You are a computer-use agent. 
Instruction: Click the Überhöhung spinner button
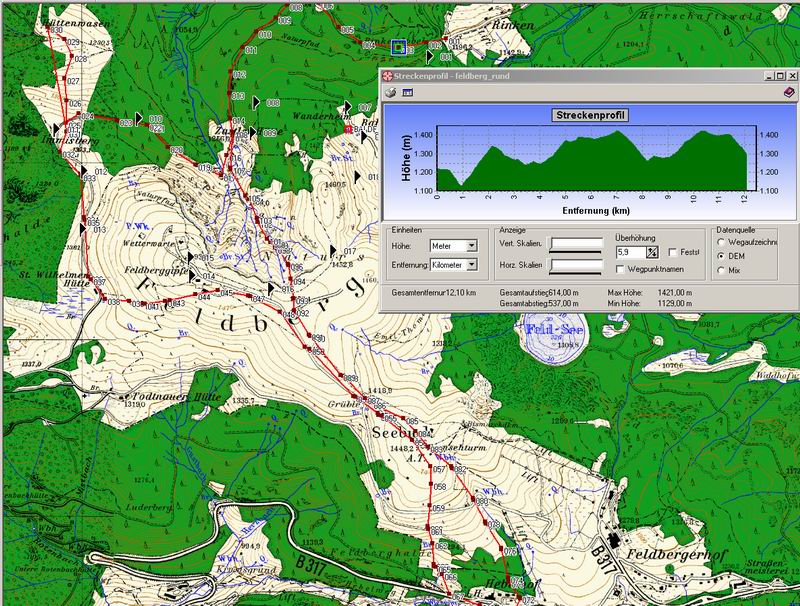653,252
